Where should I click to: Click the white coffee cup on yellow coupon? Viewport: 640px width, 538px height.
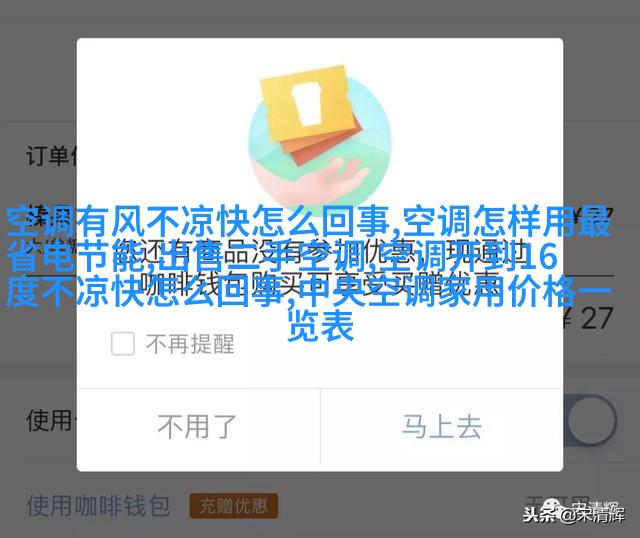click(308, 104)
